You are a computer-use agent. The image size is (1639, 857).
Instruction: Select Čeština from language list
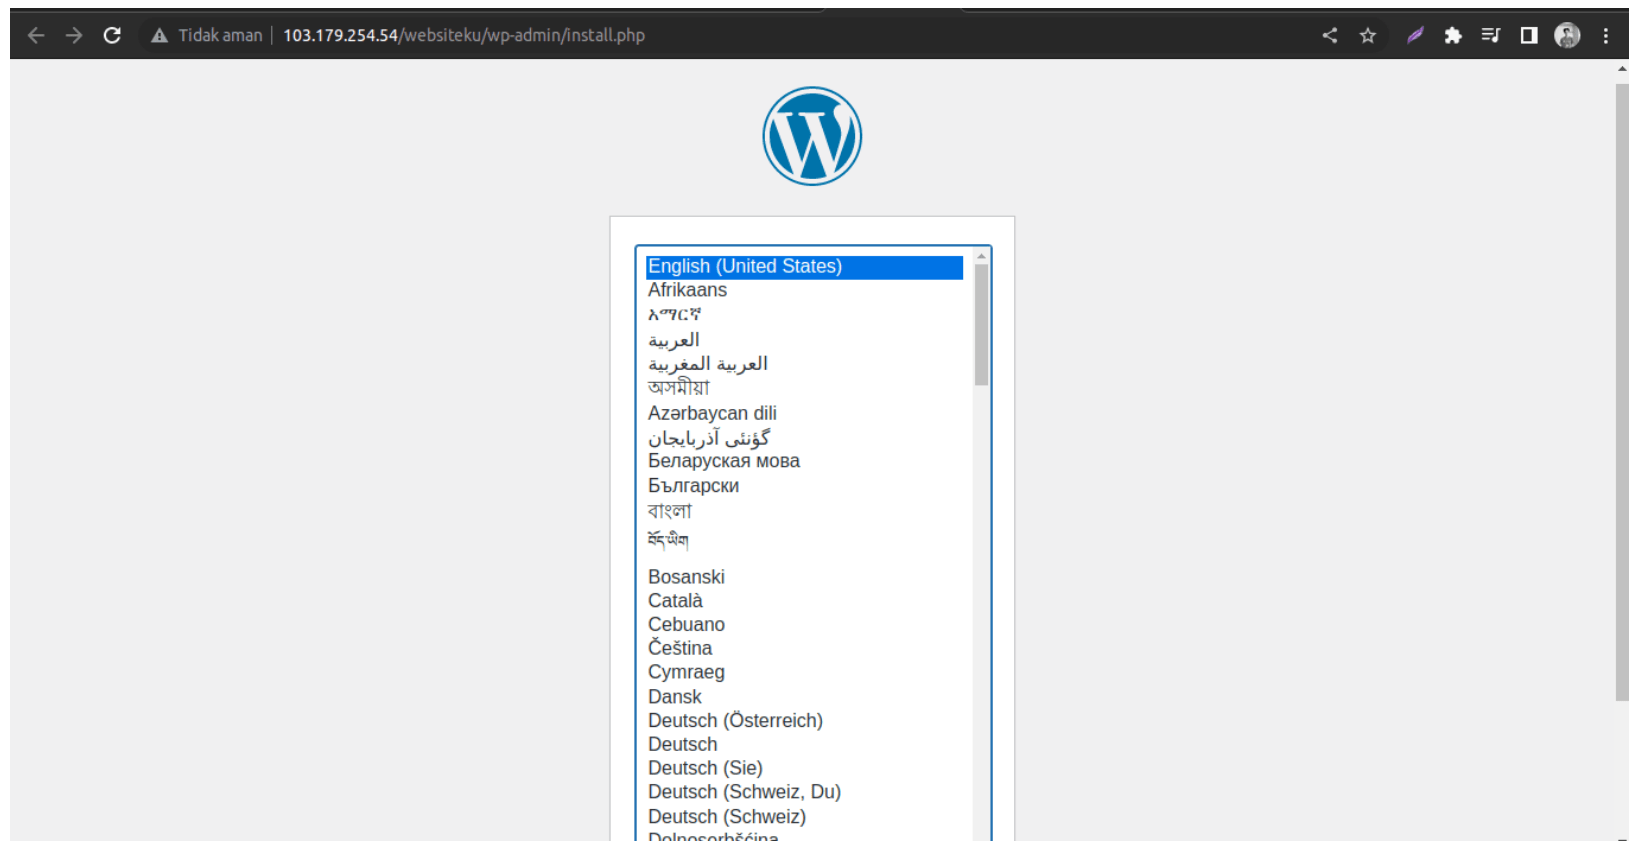[x=680, y=648]
